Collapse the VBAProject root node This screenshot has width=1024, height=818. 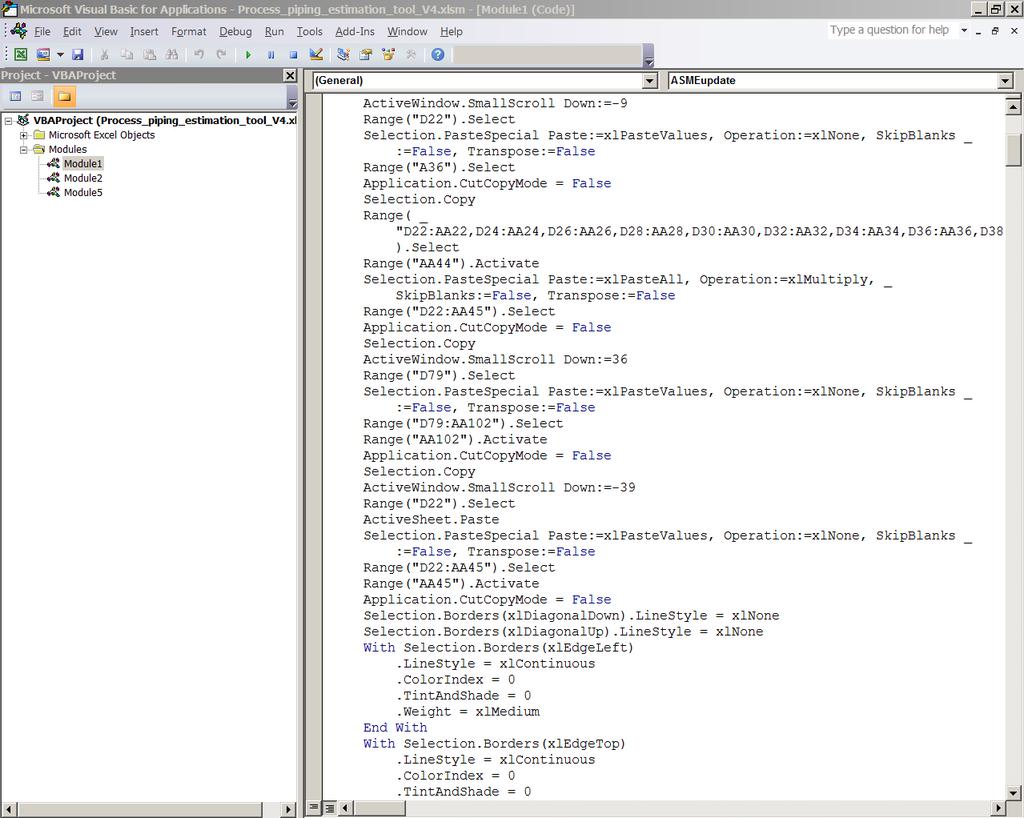pos(8,121)
